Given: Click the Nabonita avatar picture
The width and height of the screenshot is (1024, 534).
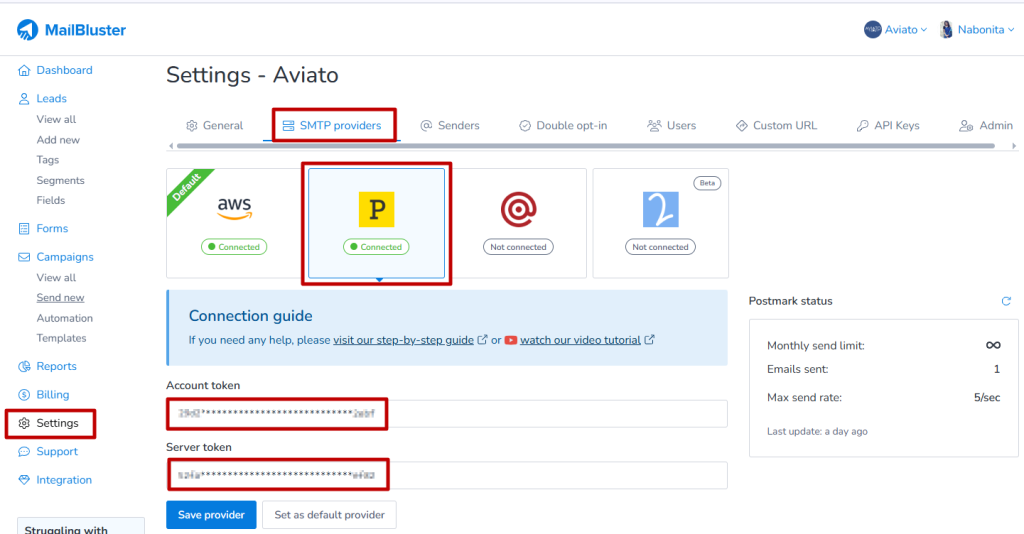Looking at the screenshot, I should coord(946,29).
